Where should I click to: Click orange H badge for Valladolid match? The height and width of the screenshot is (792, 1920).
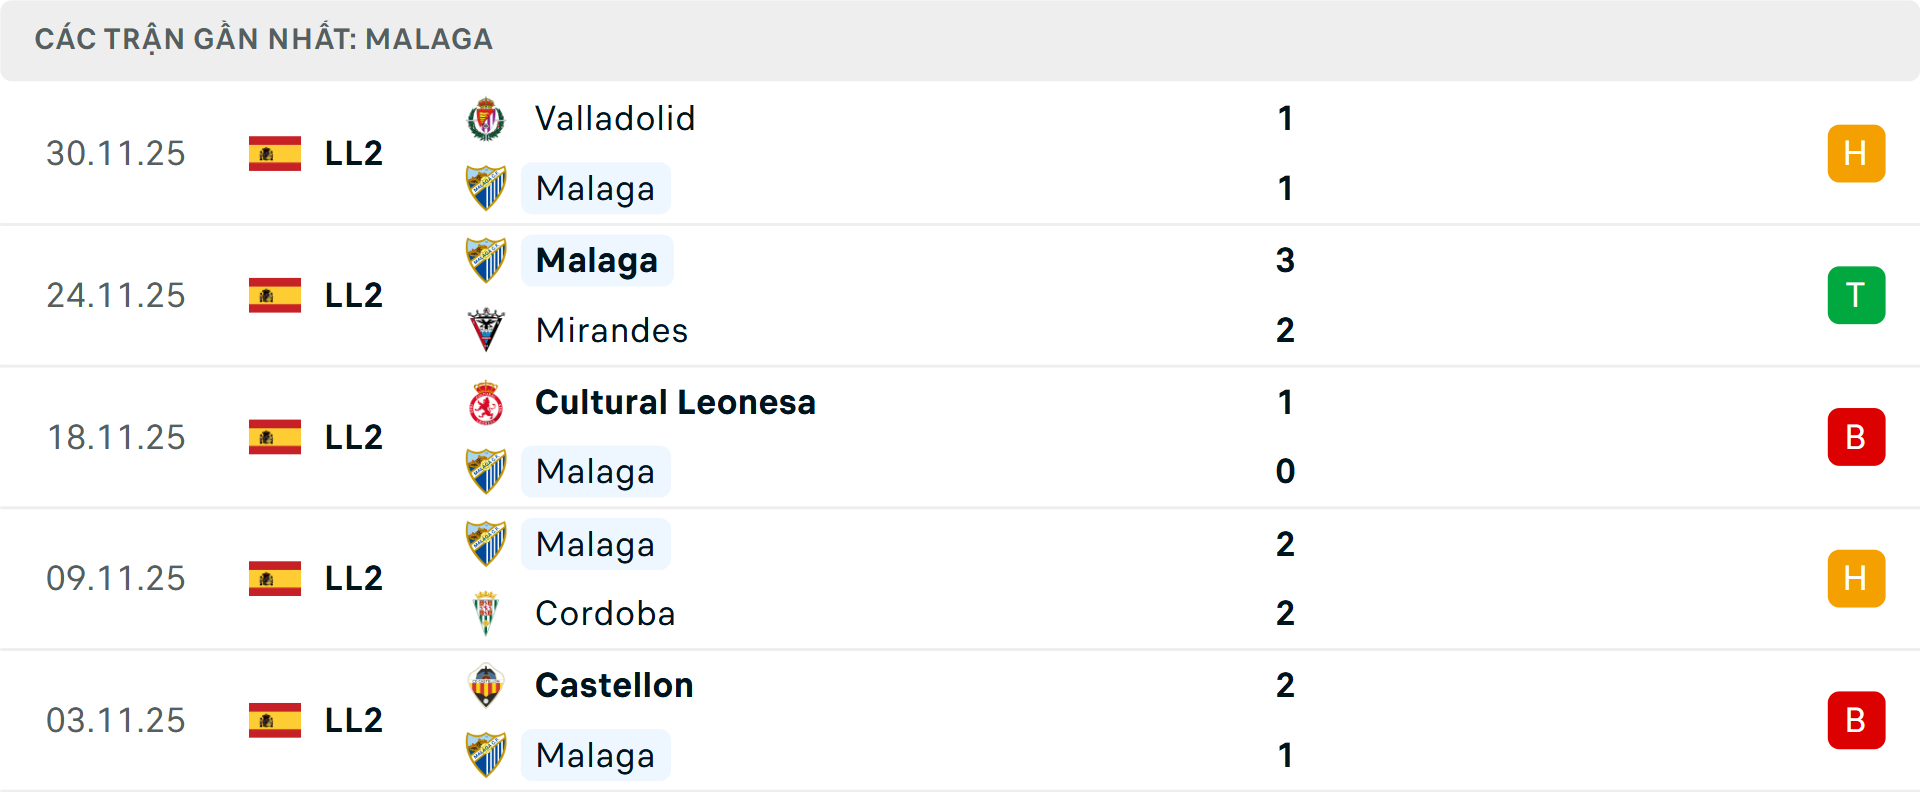pyautogui.click(x=1856, y=153)
